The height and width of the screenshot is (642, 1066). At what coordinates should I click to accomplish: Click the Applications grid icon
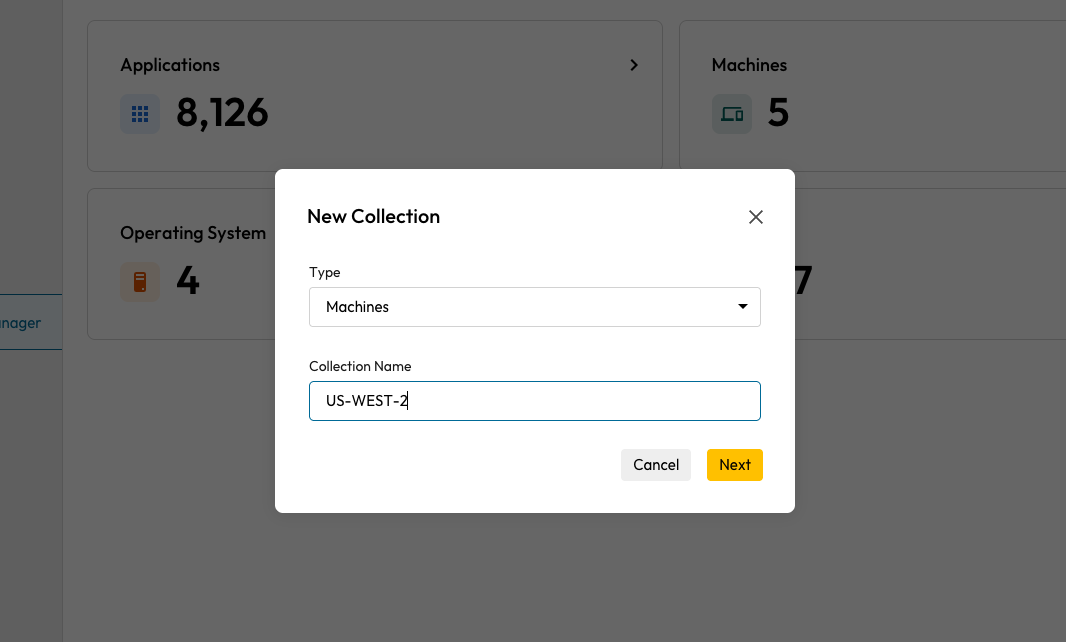pyautogui.click(x=140, y=114)
